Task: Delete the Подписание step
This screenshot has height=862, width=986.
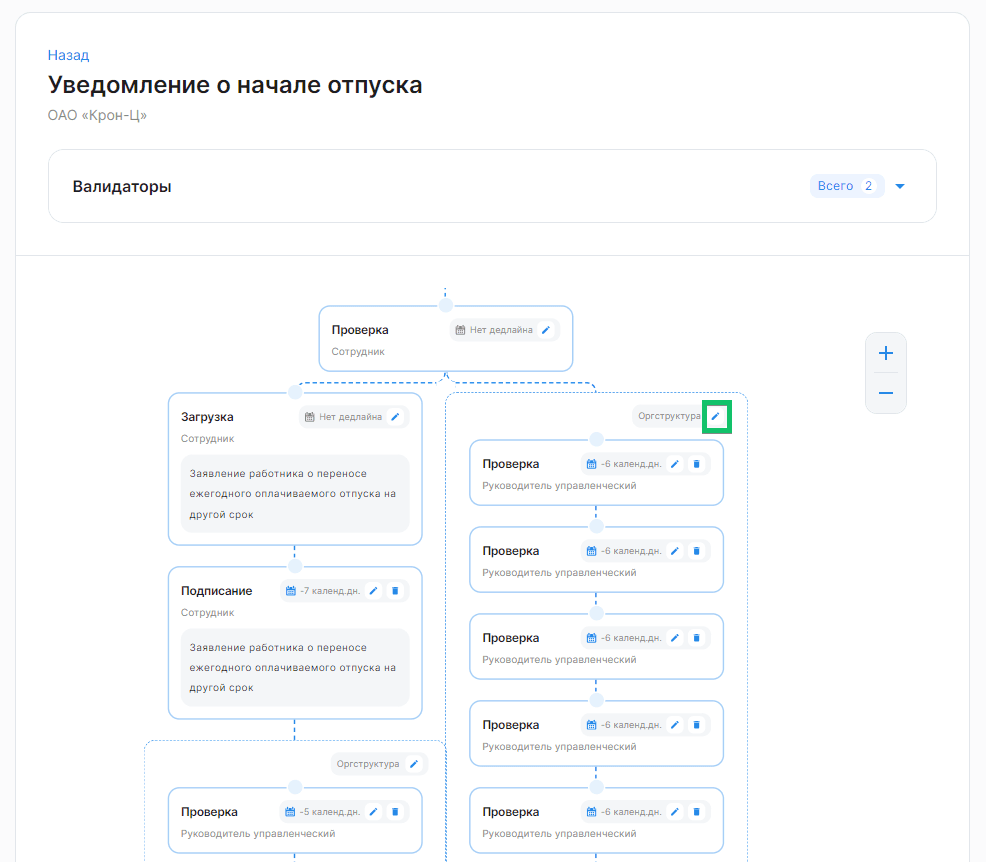Action: coord(395,591)
